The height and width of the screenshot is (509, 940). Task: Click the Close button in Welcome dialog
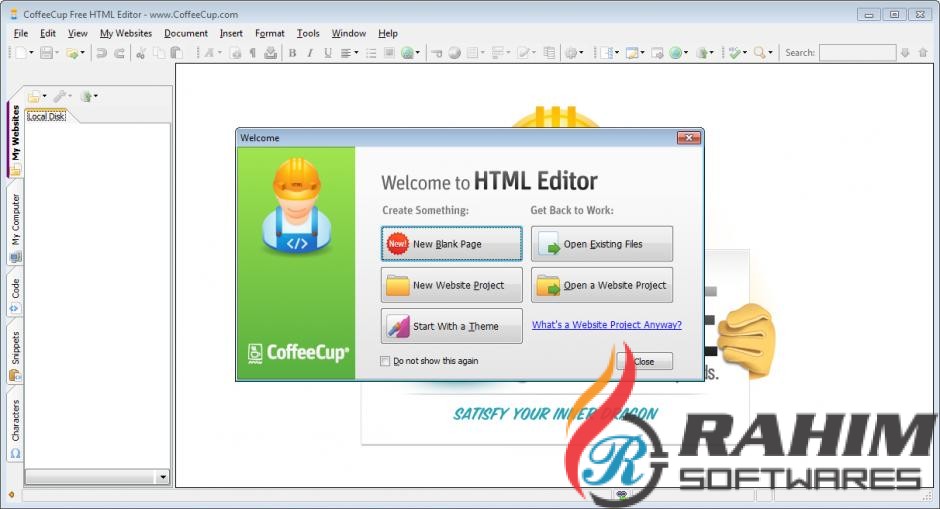coord(644,361)
